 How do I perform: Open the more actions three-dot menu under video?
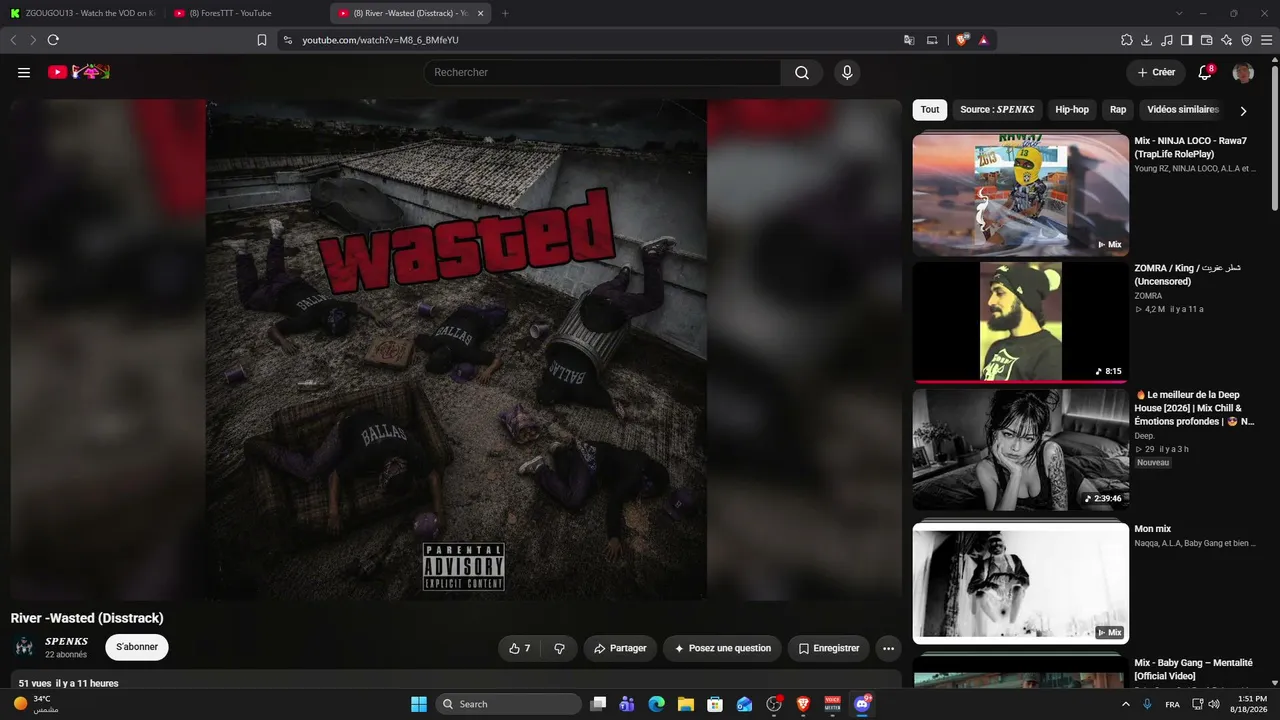(888, 648)
